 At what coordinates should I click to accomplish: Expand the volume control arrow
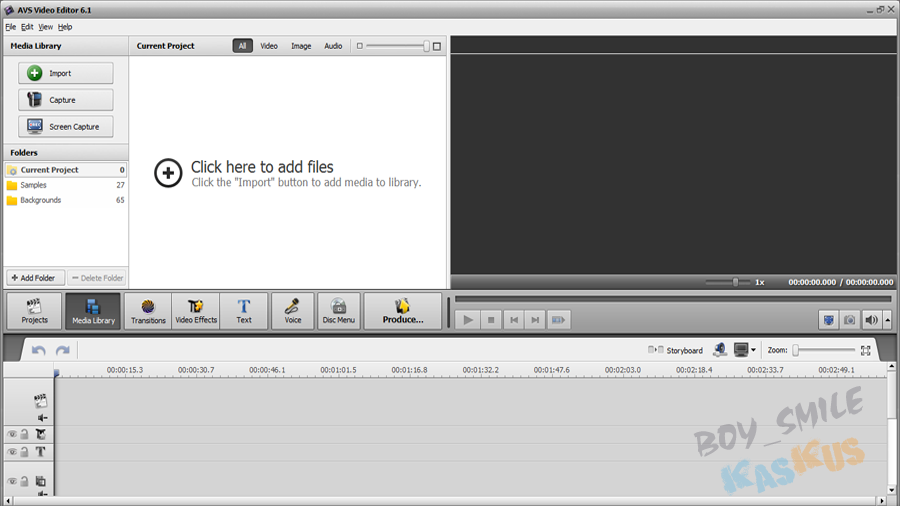pos(887,320)
